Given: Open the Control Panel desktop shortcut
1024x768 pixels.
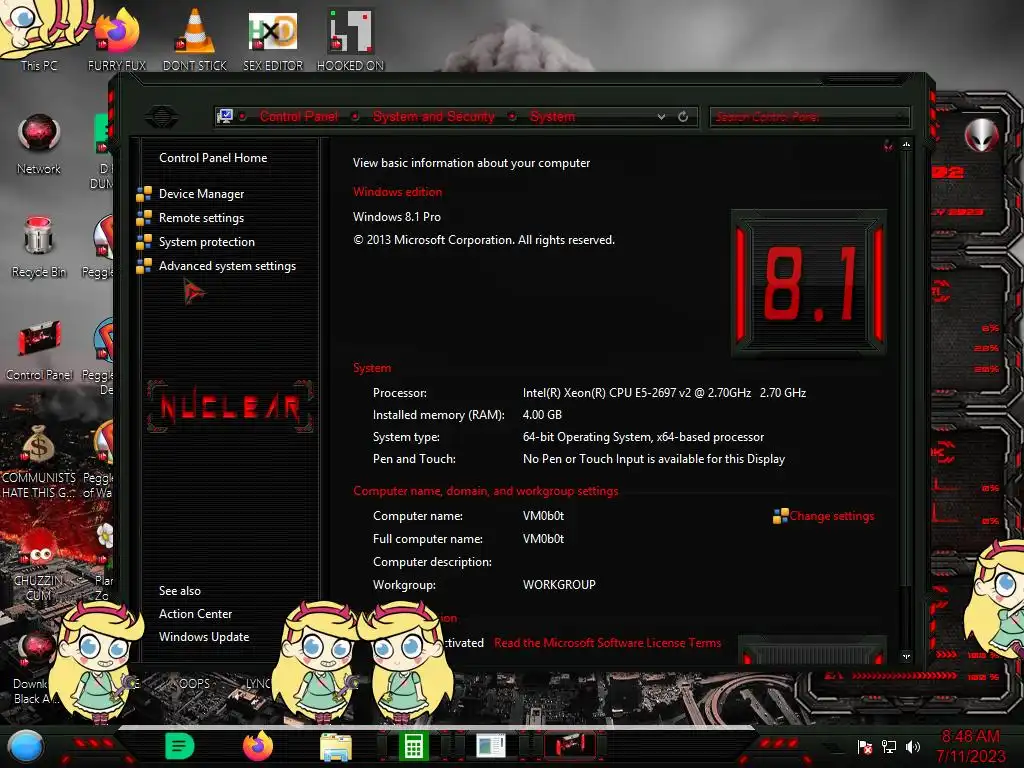Looking at the screenshot, I should (x=39, y=350).
